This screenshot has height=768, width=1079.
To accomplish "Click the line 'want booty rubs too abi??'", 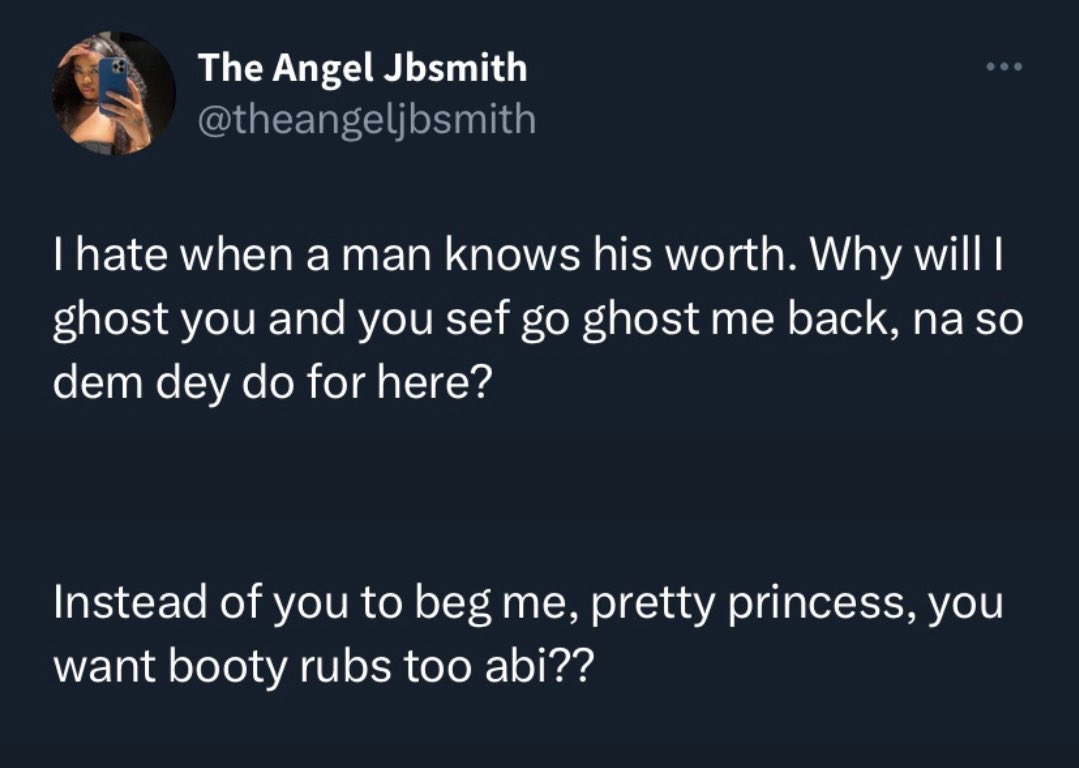I will pyautogui.click(x=322, y=667).
